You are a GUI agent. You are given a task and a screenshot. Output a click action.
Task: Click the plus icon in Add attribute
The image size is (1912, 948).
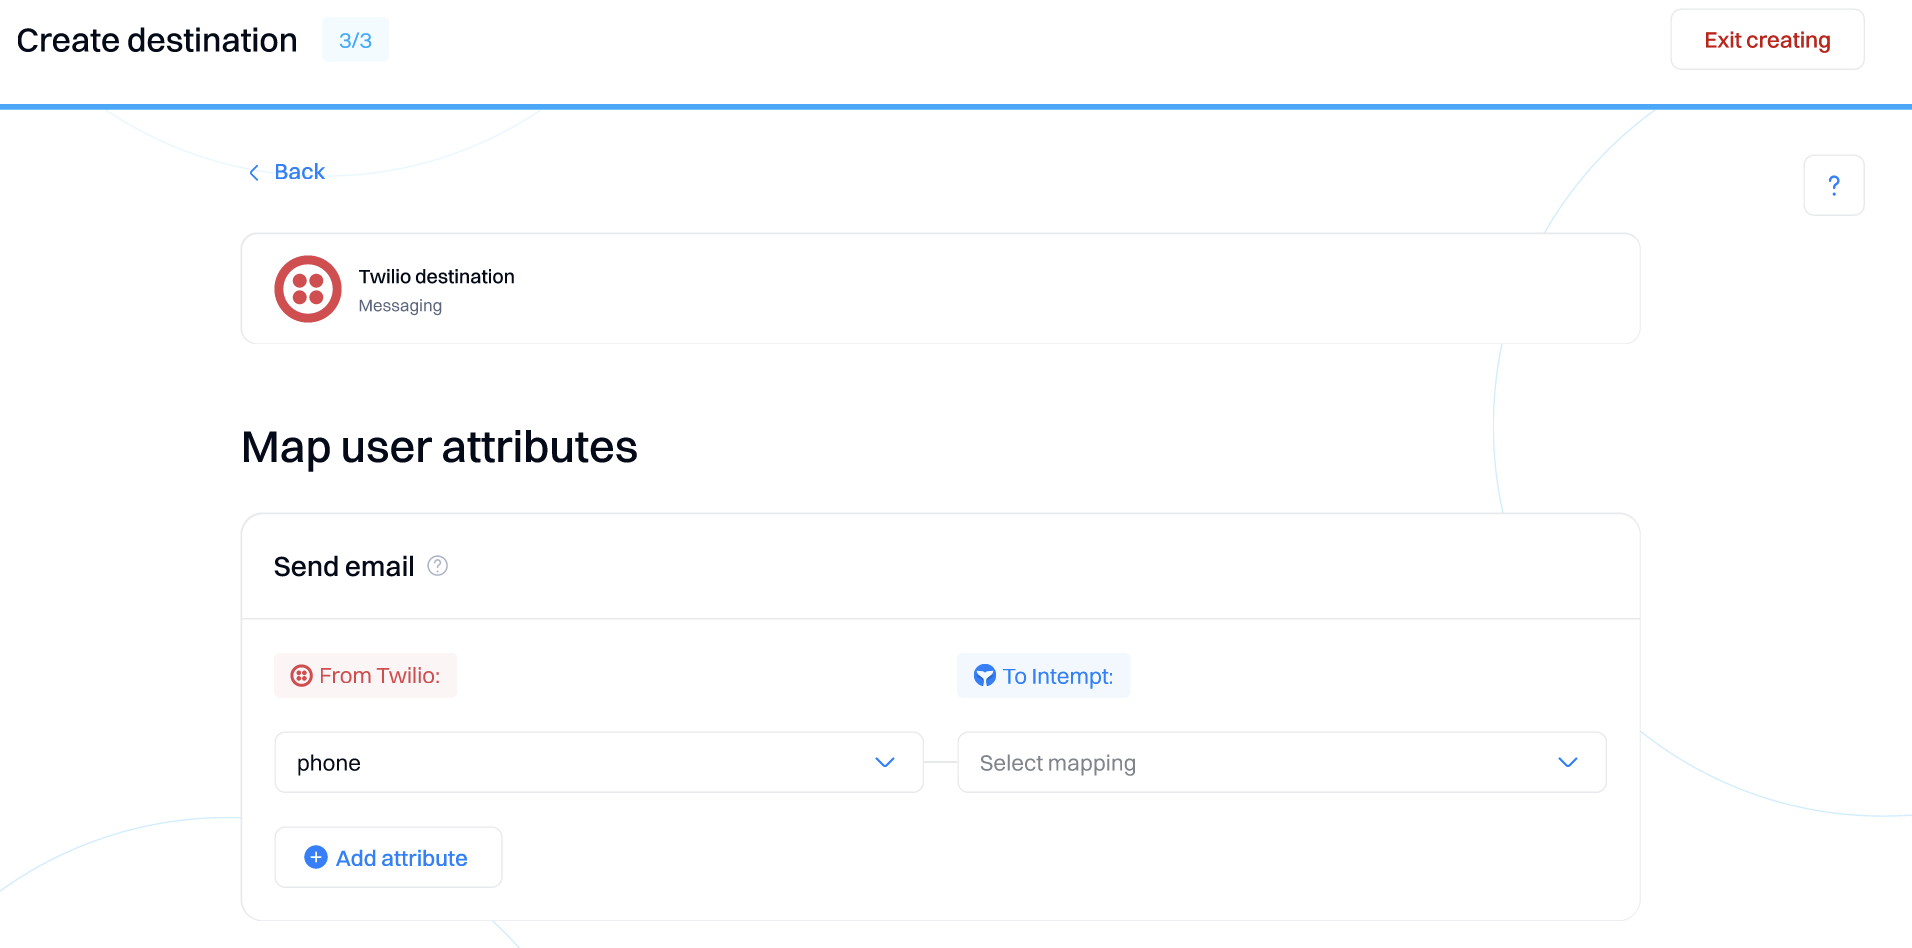coord(316,857)
